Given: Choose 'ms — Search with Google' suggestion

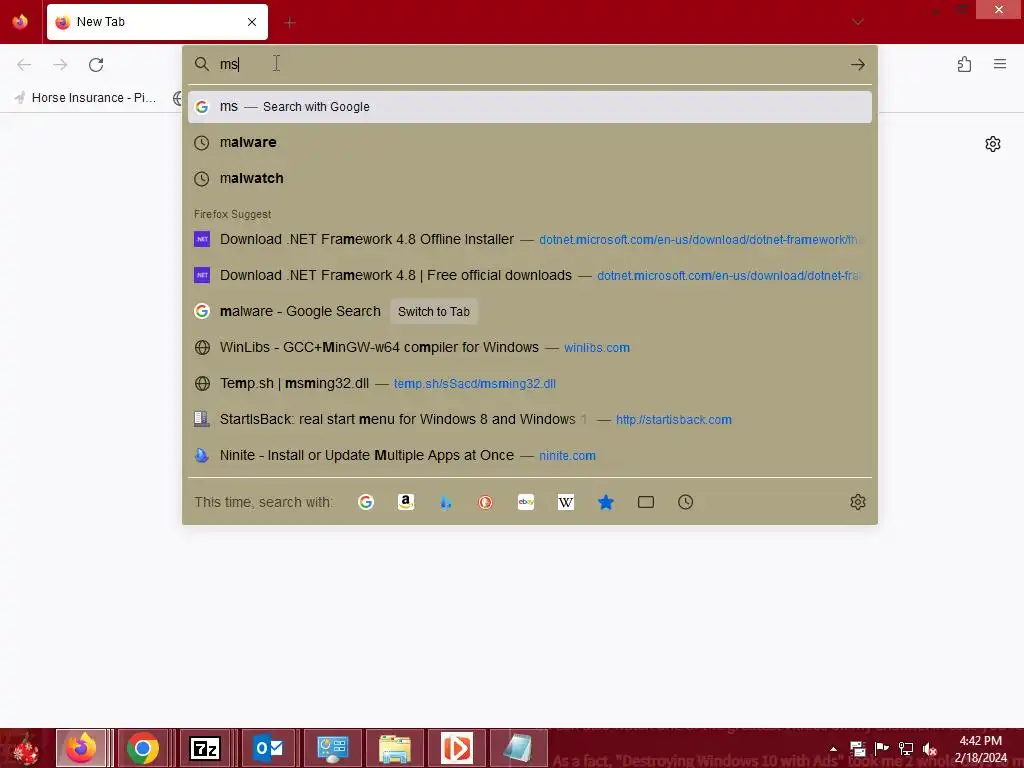Looking at the screenshot, I should pos(530,106).
